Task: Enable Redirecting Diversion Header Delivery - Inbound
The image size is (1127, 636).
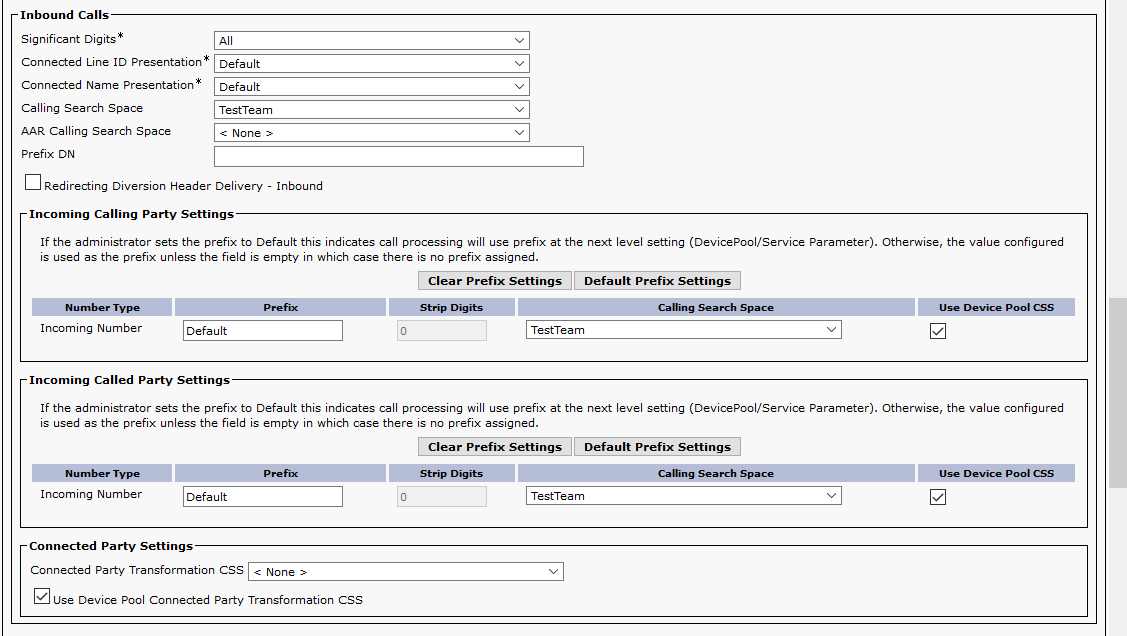Action: click(34, 183)
